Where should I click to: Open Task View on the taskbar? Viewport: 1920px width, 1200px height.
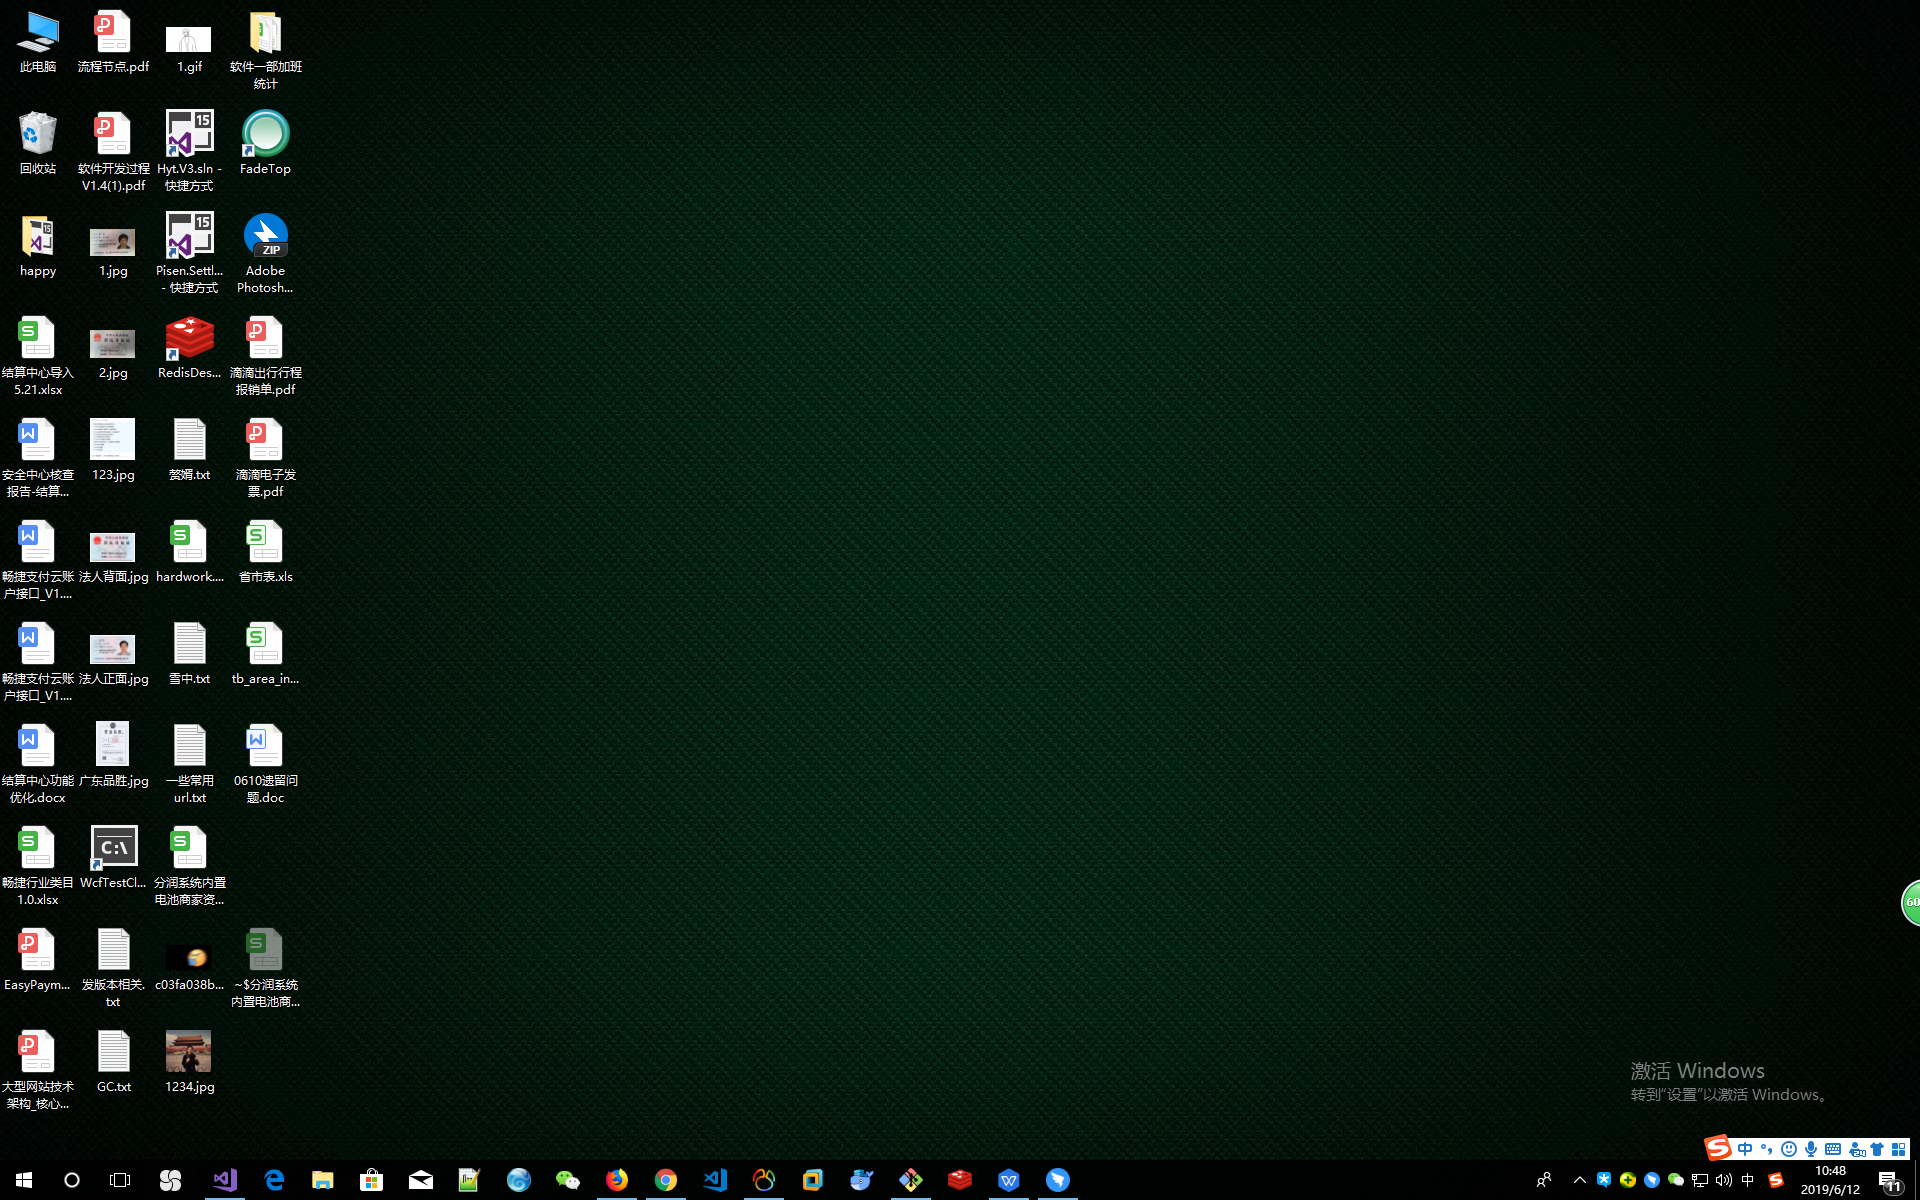click(120, 1180)
